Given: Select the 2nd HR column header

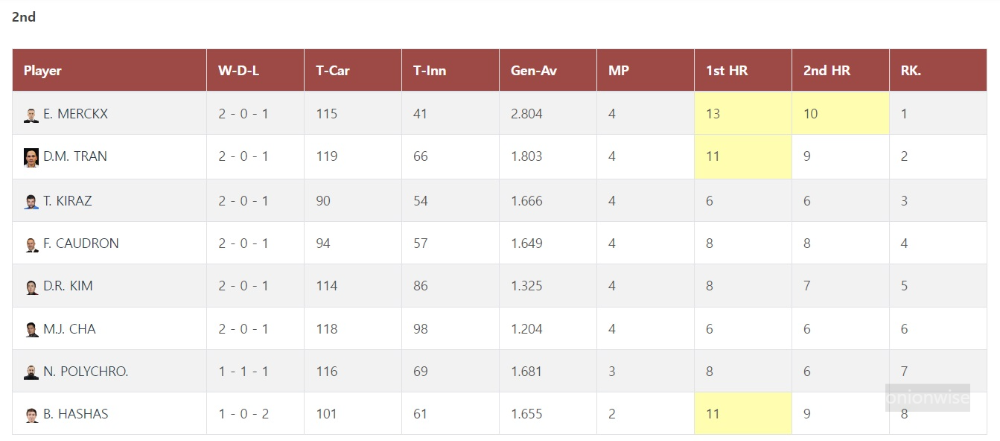Looking at the screenshot, I should tap(841, 70).
